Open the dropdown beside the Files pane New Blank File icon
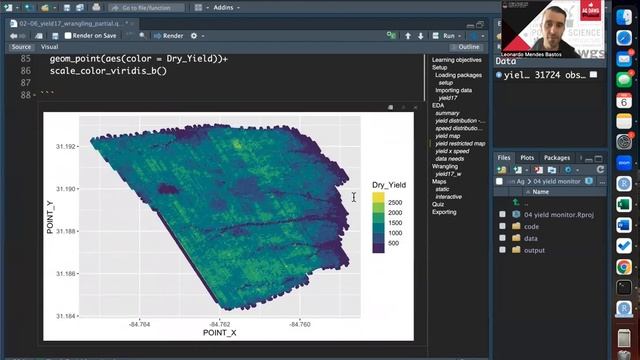Image resolution: width=640 pixels, height=360 pixels. pyautogui.click(x=527, y=170)
